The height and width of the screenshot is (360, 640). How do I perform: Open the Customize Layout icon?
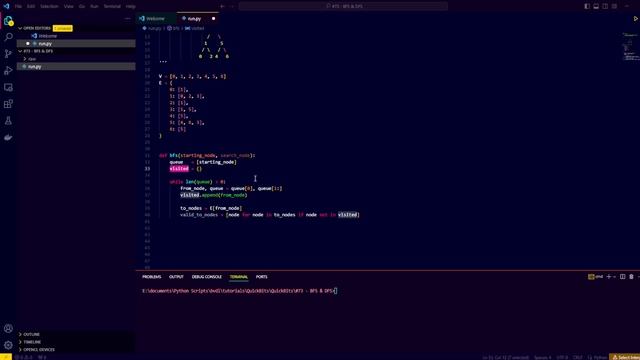point(614,6)
